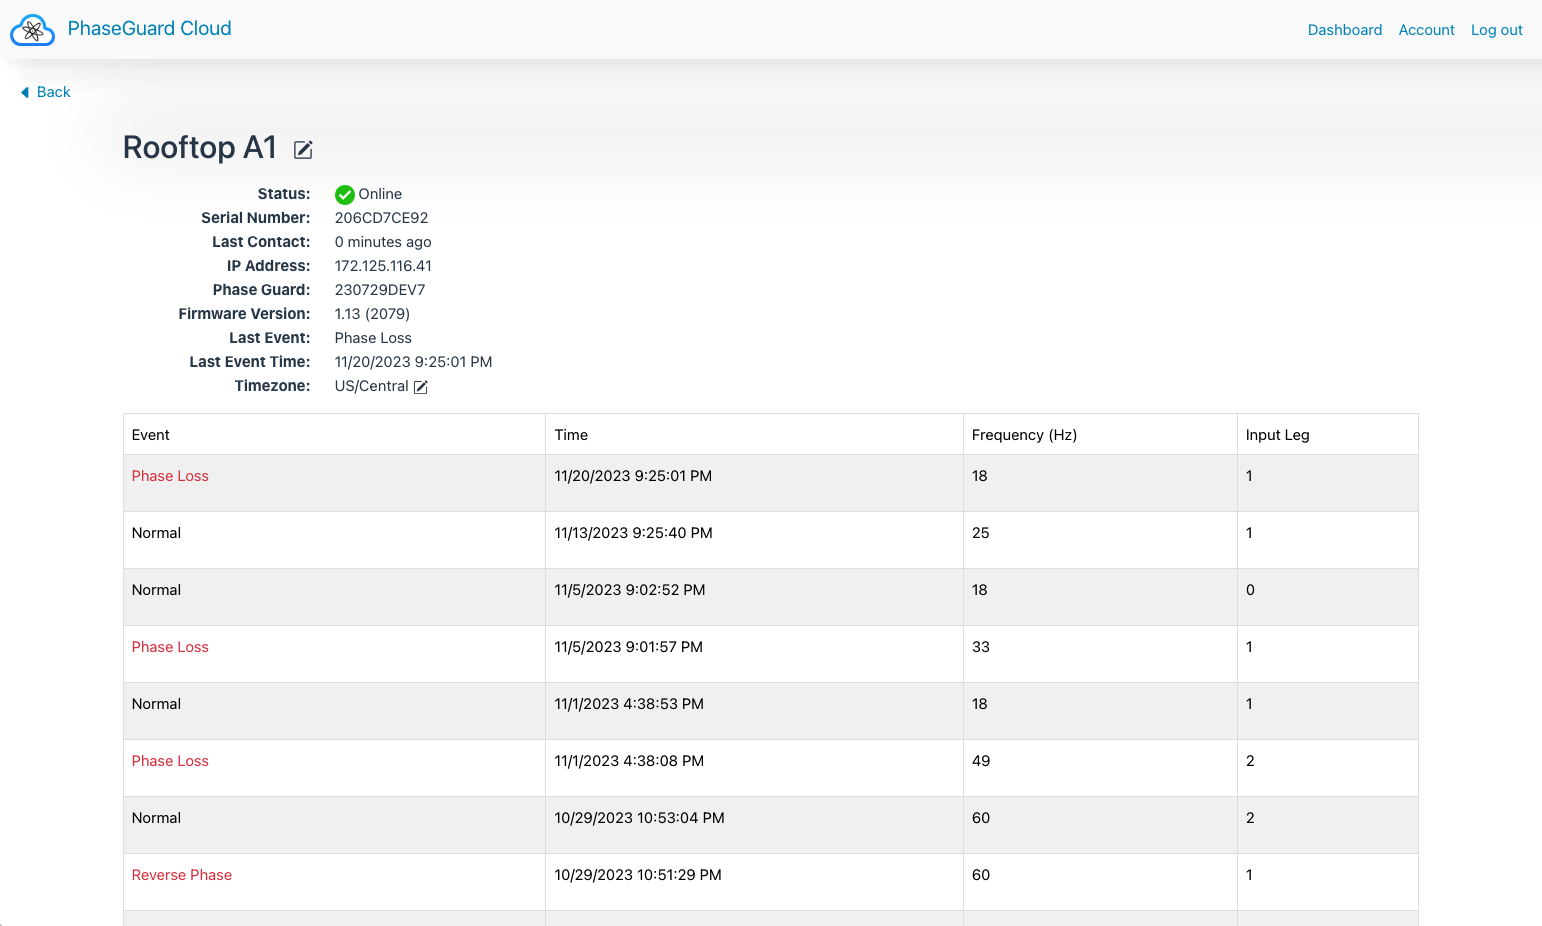This screenshot has width=1542, height=926.
Task: Click the US/Central timezone value
Action: (371, 386)
